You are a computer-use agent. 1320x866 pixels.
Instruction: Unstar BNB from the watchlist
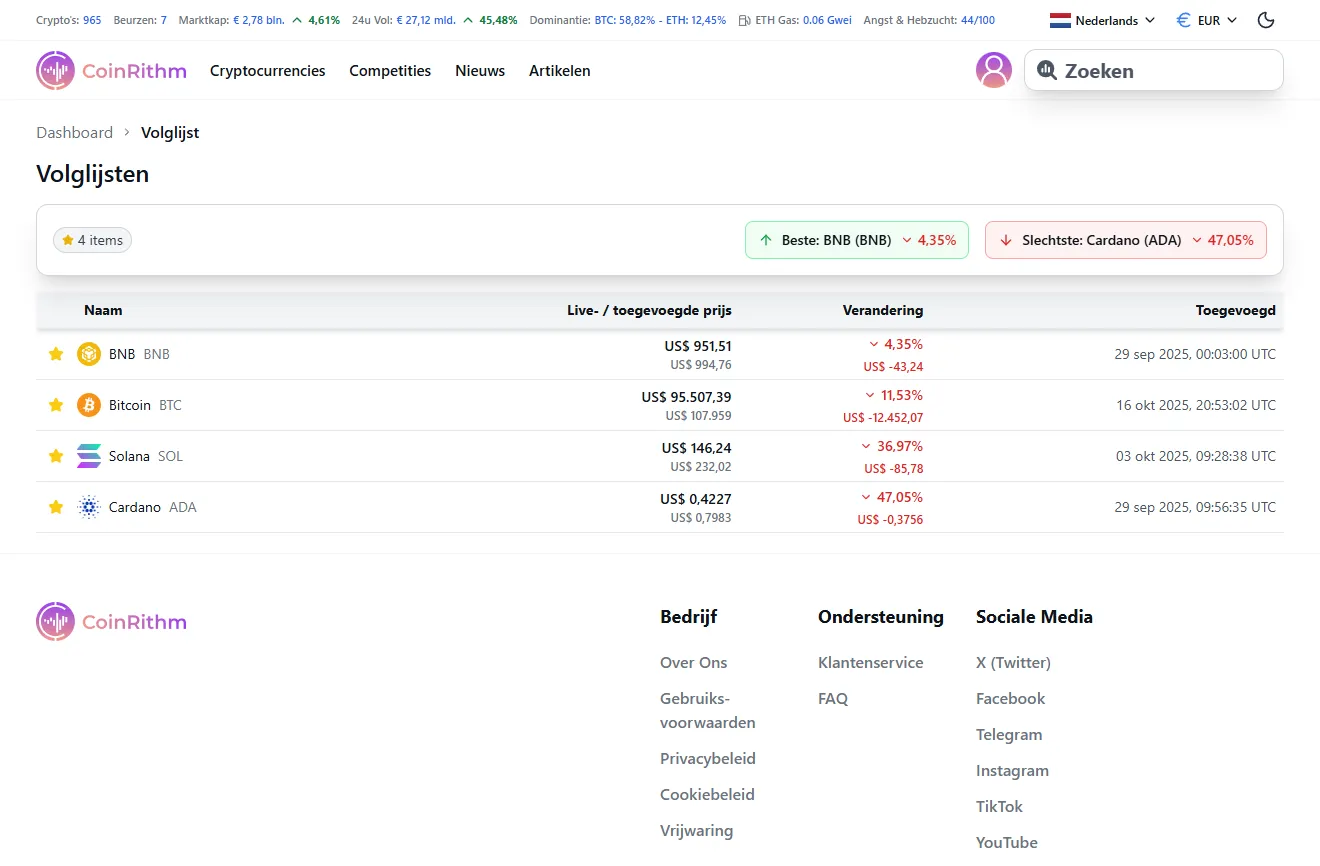55,353
